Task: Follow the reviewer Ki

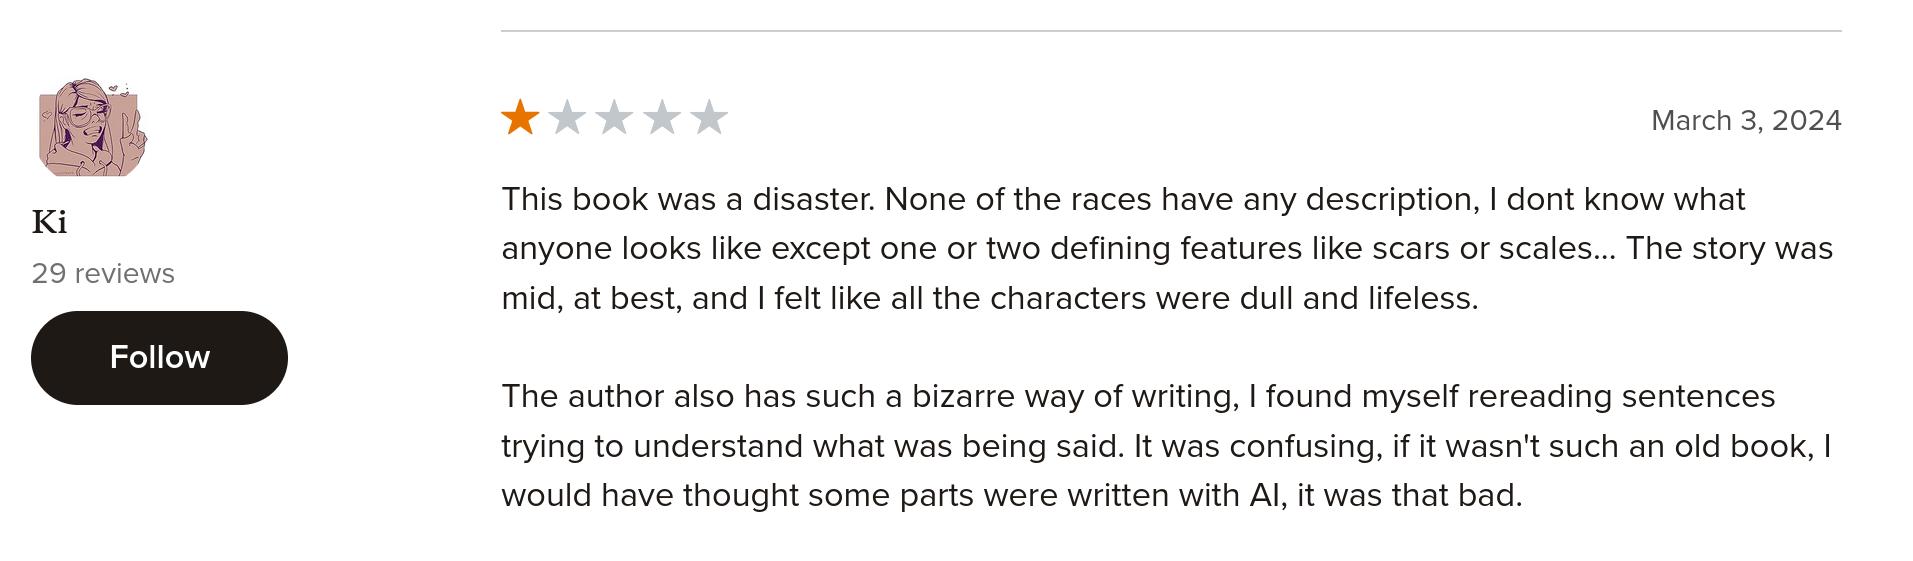Action: coord(159,357)
